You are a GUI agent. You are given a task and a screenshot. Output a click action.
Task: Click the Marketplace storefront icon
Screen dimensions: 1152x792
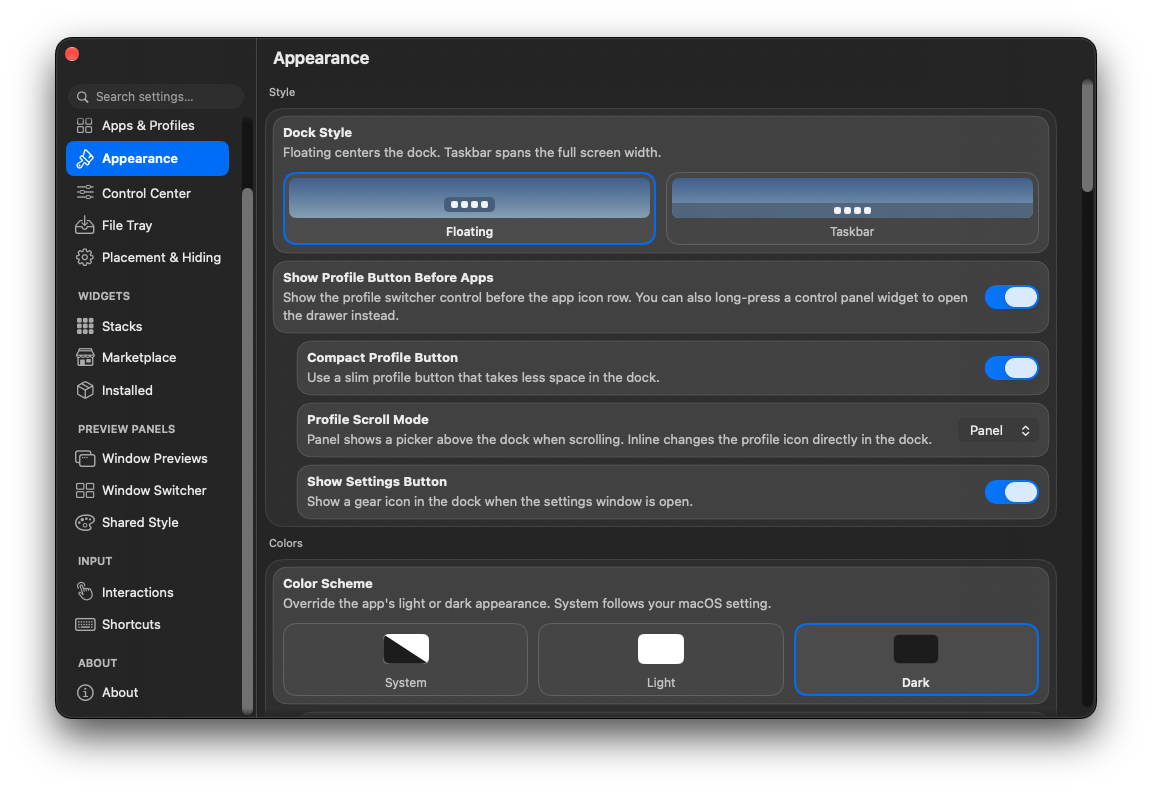click(x=84, y=357)
